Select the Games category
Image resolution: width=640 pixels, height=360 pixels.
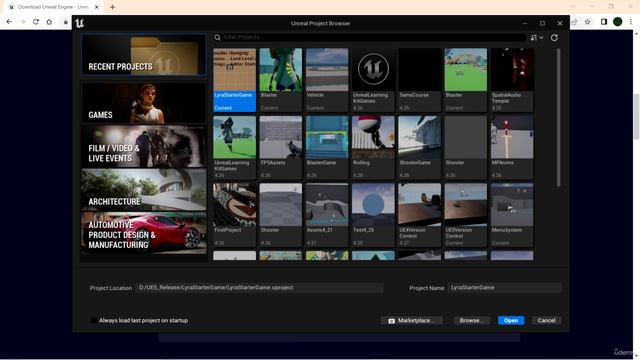(144, 103)
